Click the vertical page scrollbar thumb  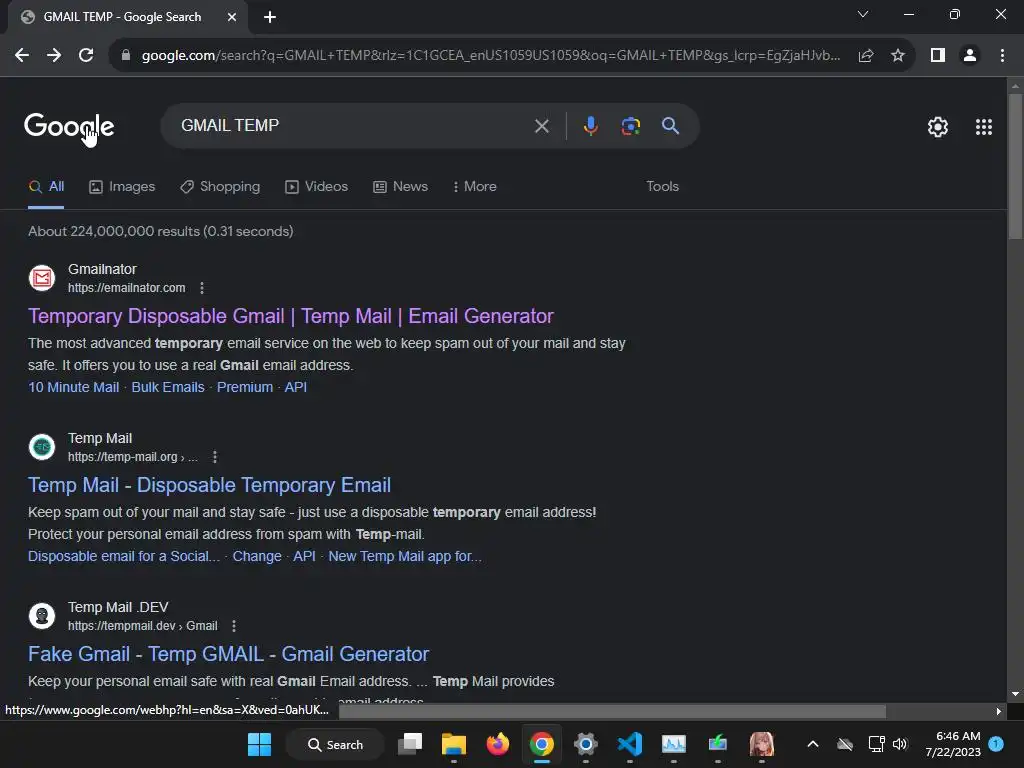[1015, 167]
